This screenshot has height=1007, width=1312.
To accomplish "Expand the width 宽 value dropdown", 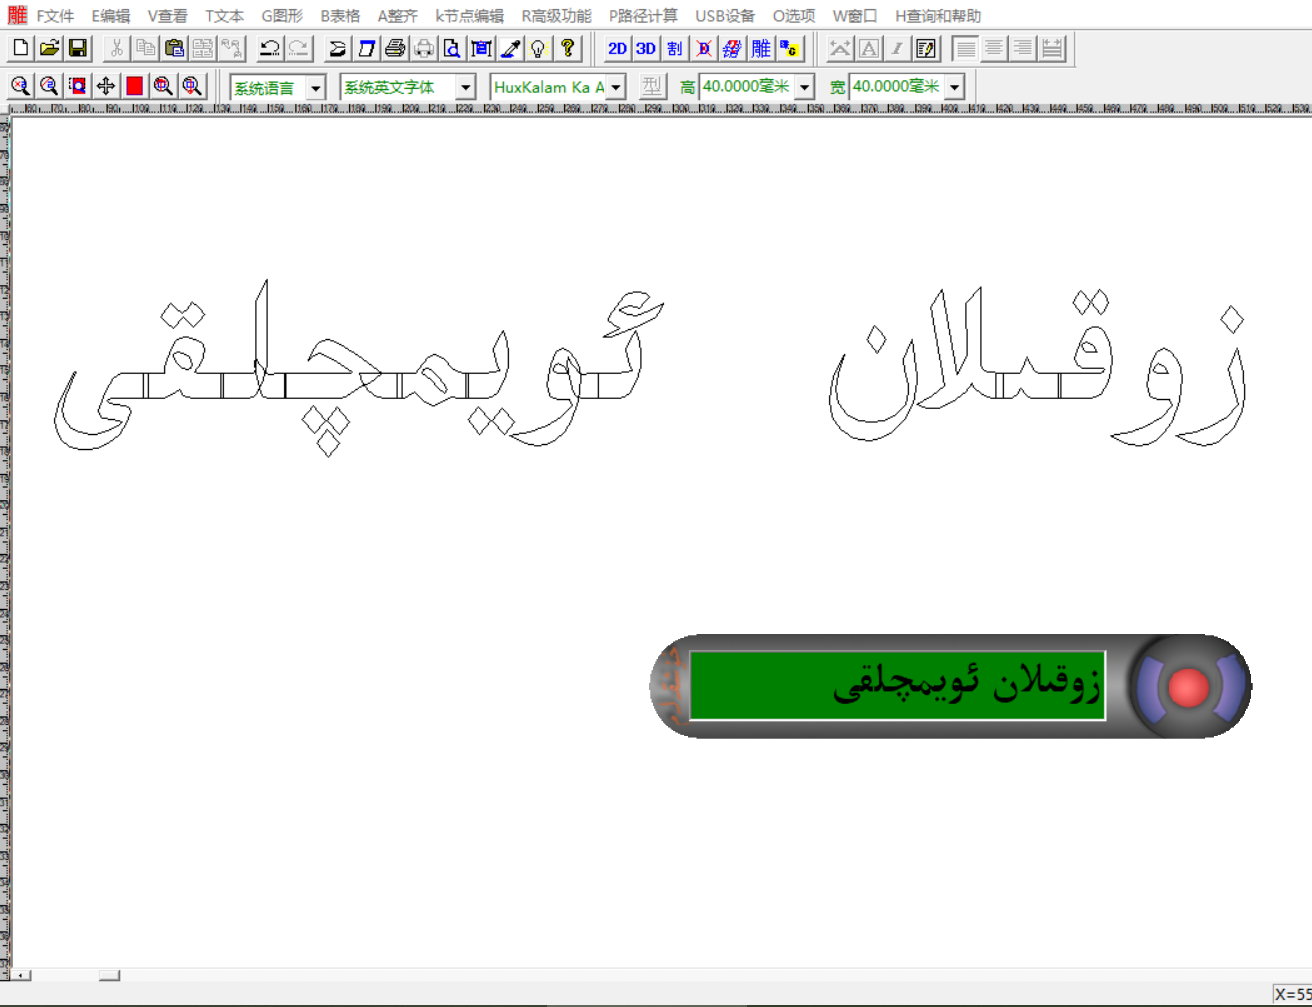I will pyautogui.click(x=954, y=88).
